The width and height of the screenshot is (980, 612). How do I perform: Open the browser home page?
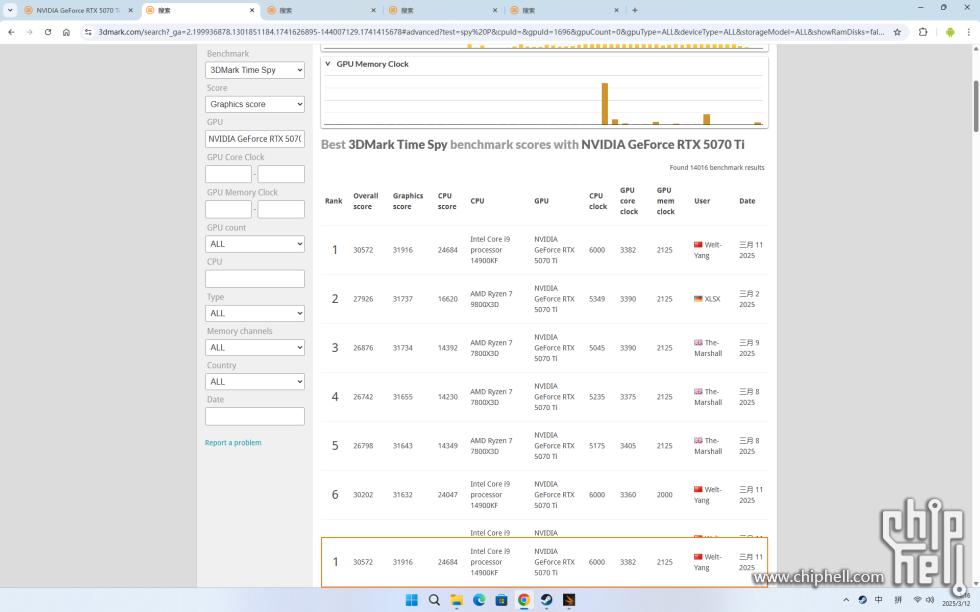66,33
